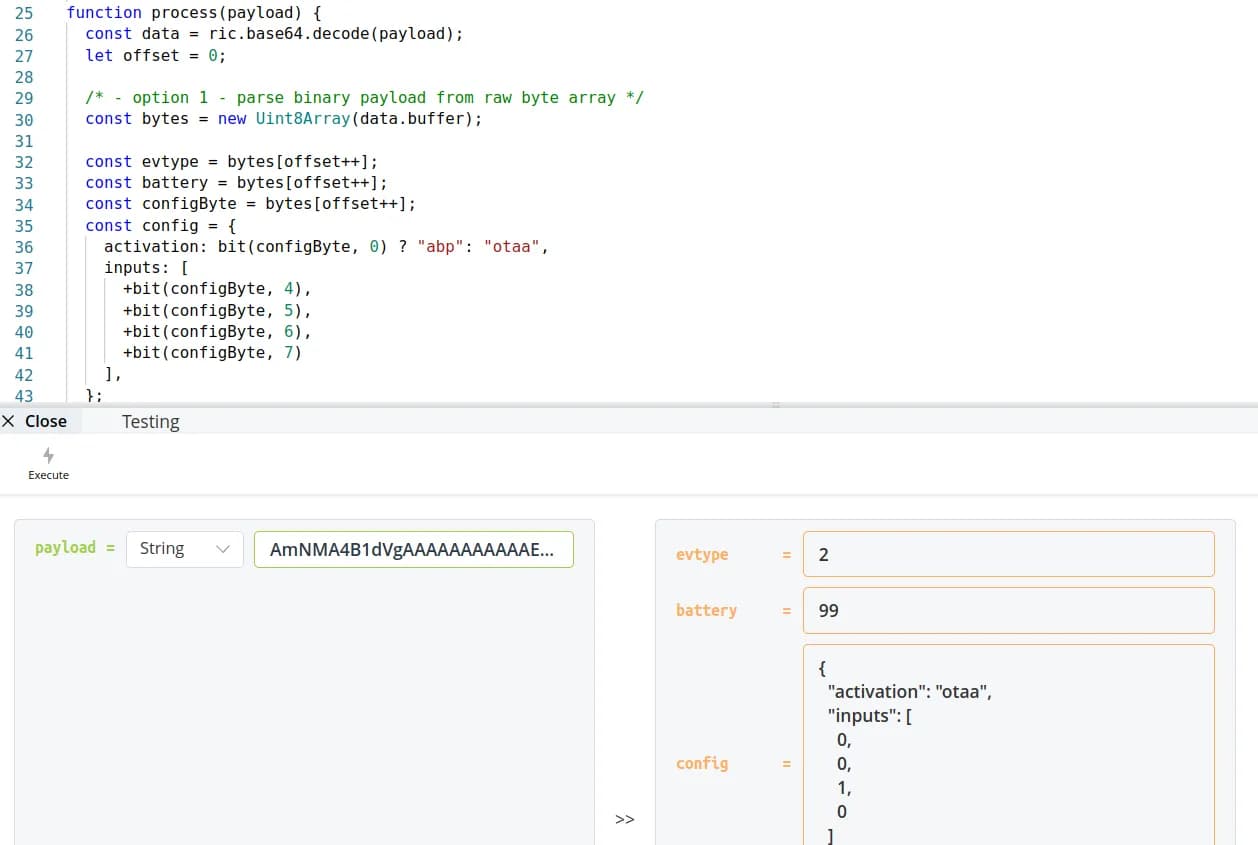Click the "otaa" string in the code editor
The width and height of the screenshot is (1258, 845).
click(514, 246)
